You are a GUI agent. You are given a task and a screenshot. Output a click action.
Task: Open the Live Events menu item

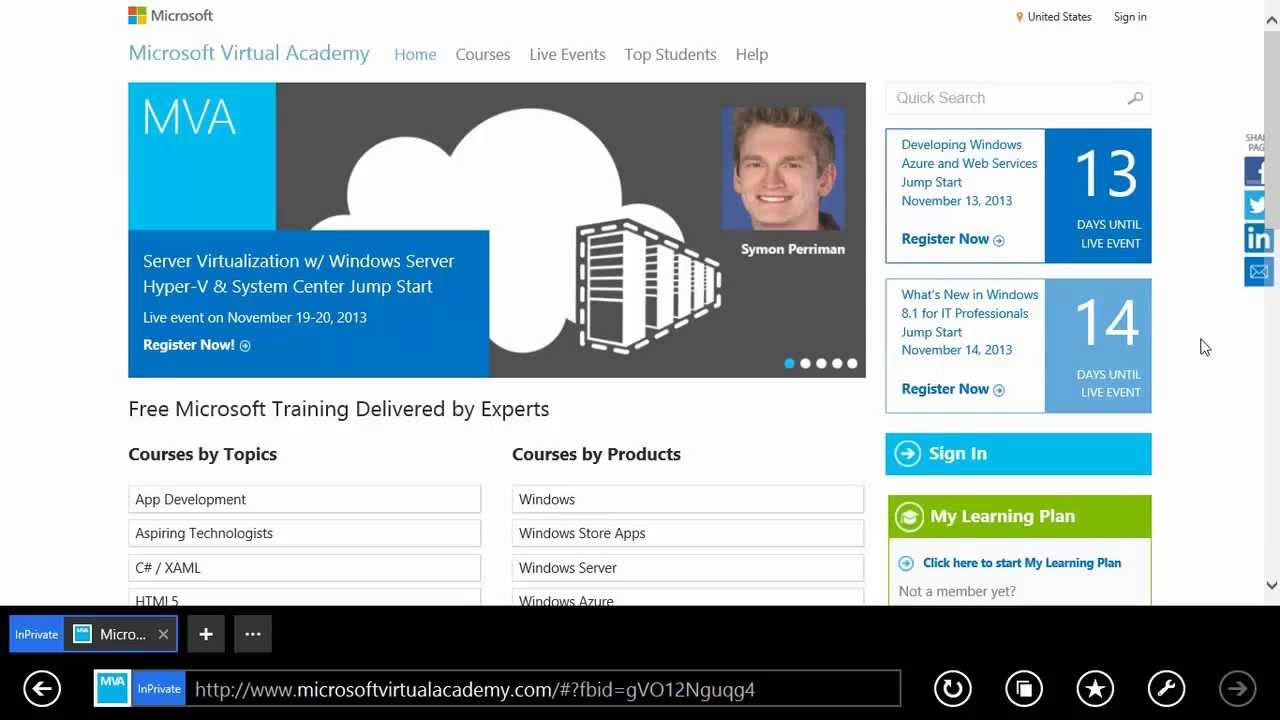click(x=567, y=55)
